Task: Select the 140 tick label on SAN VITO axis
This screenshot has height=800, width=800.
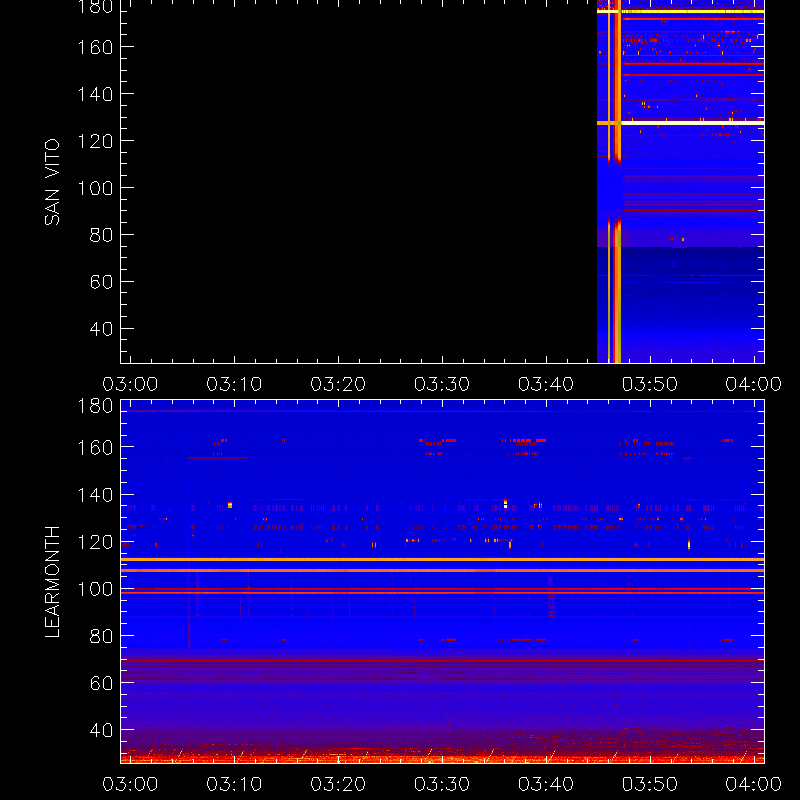Action: pos(95,94)
